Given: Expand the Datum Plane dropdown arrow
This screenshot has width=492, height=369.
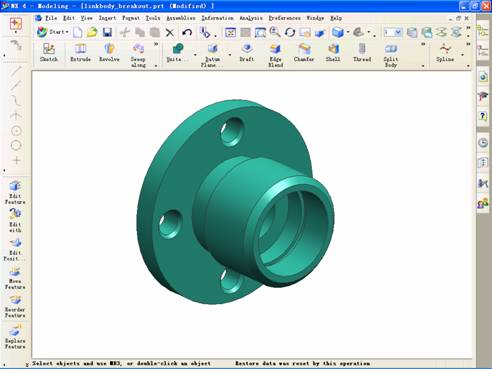Looking at the screenshot, I should tap(230, 55).
